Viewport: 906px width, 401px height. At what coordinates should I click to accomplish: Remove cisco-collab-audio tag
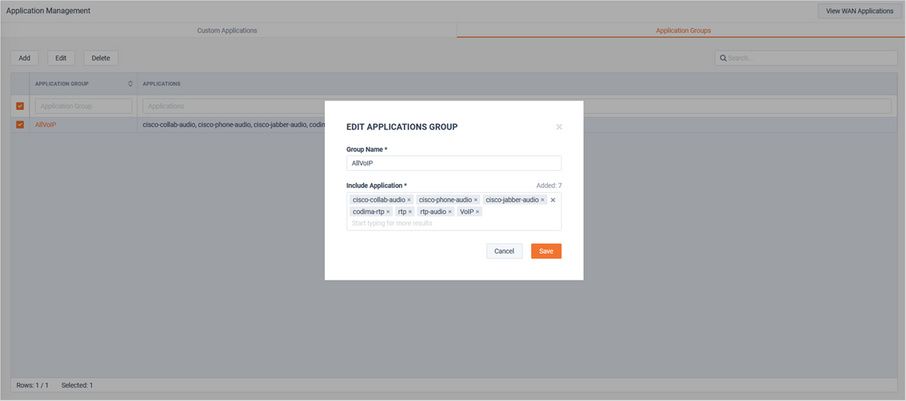pyautogui.click(x=409, y=200)
